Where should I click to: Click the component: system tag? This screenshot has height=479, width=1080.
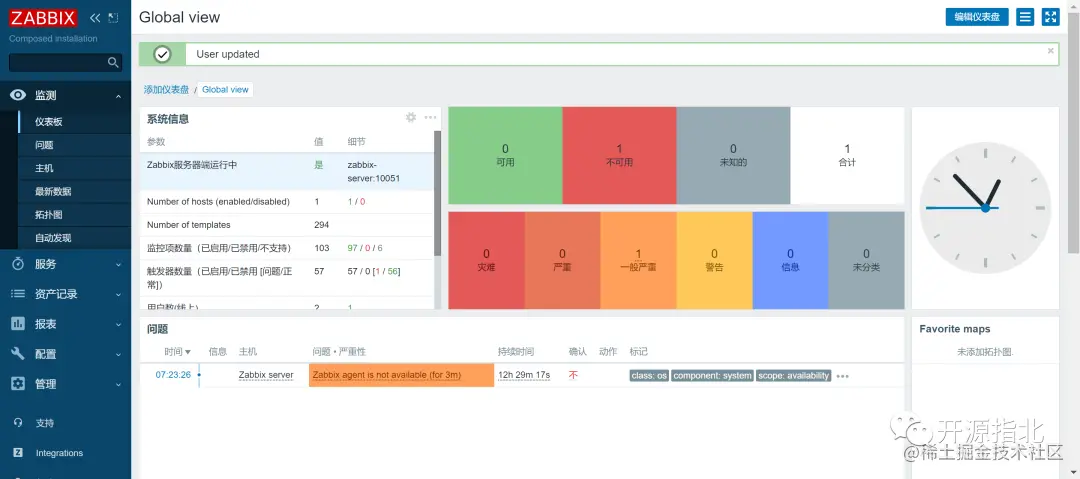[712, 376]
